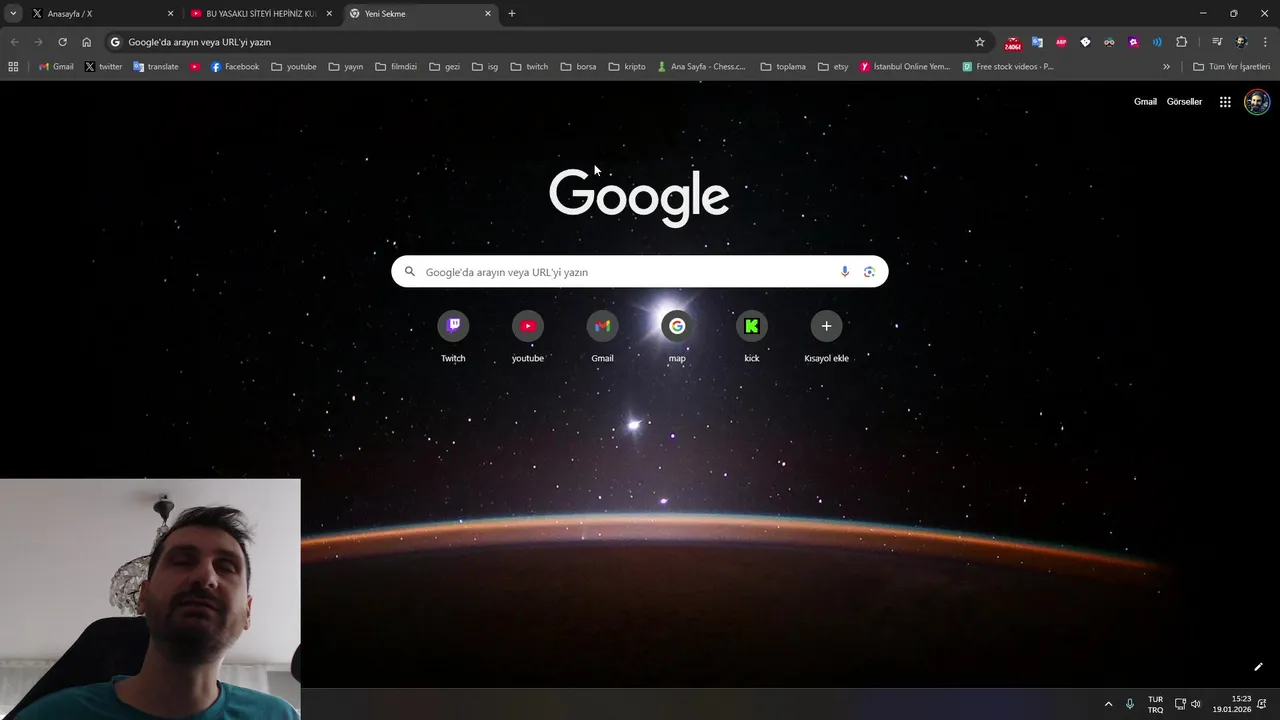Open the Facebook bookmark
The image size is (1280, 720).
point(235,67)
